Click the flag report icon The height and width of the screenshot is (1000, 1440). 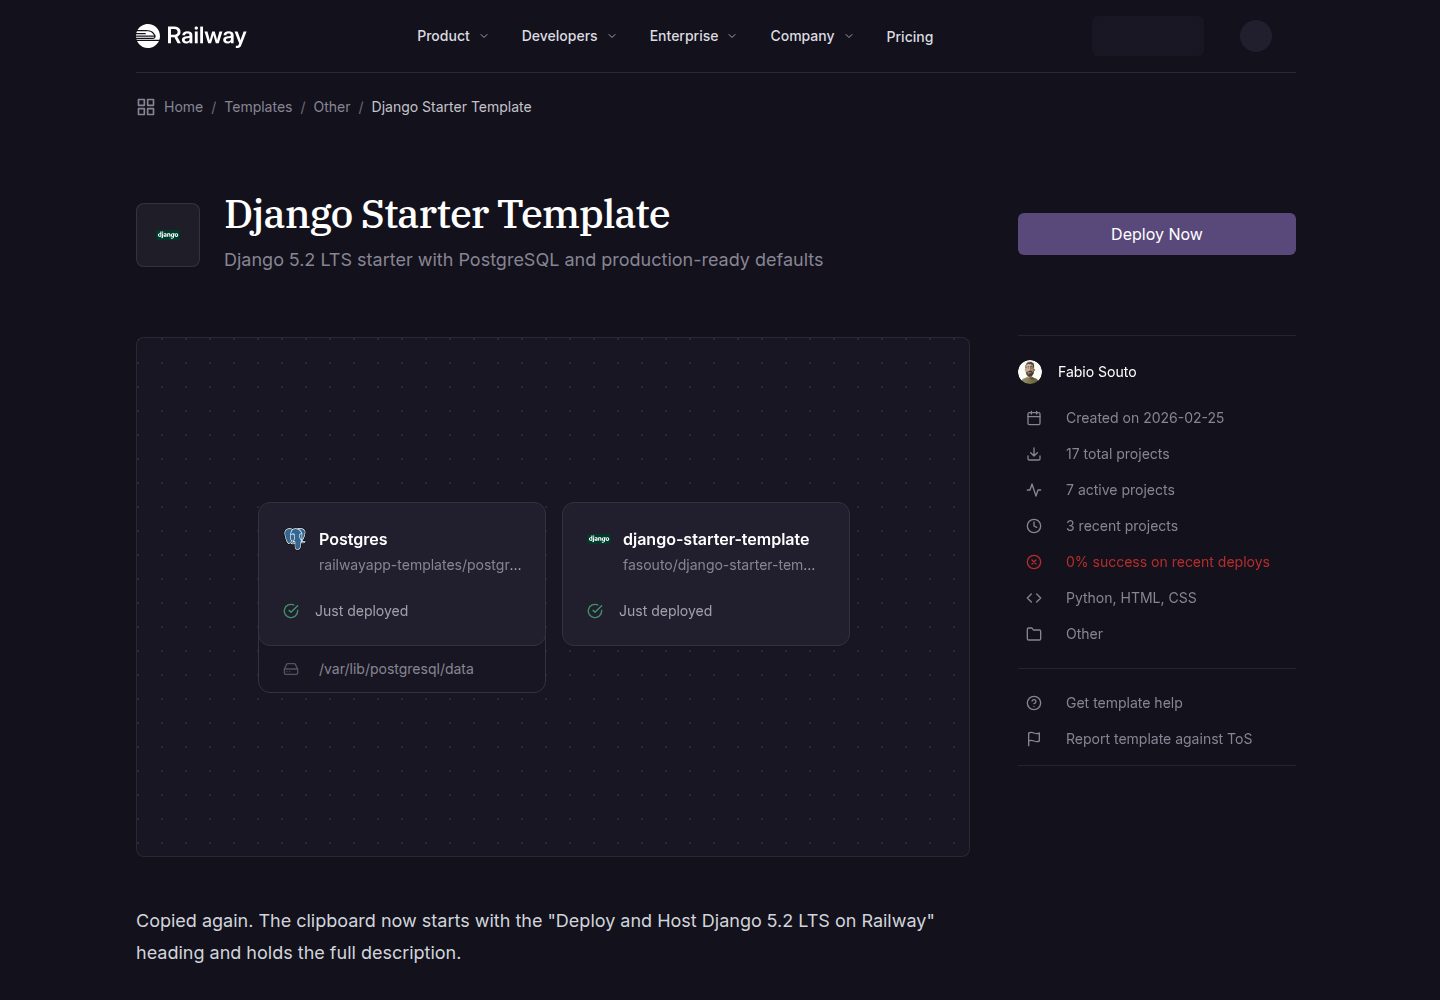click(1034, 739)
